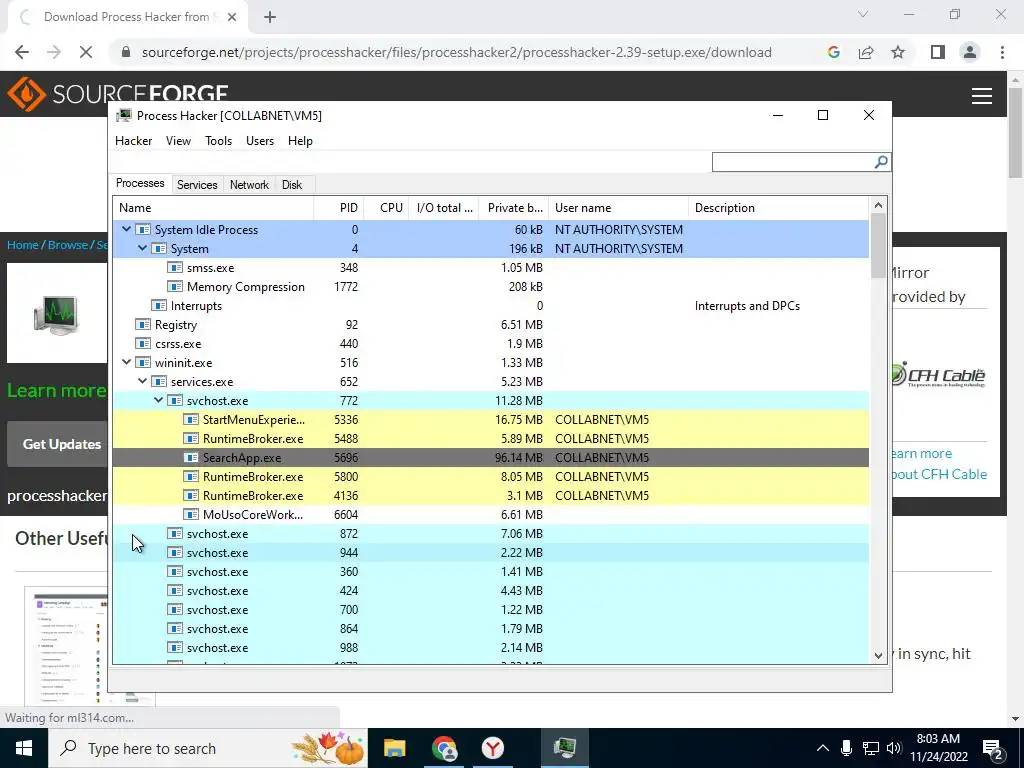Screen dimensions: 1024x768
Task: Open the Chrome tab search chevron
Action: pos(863,14)
